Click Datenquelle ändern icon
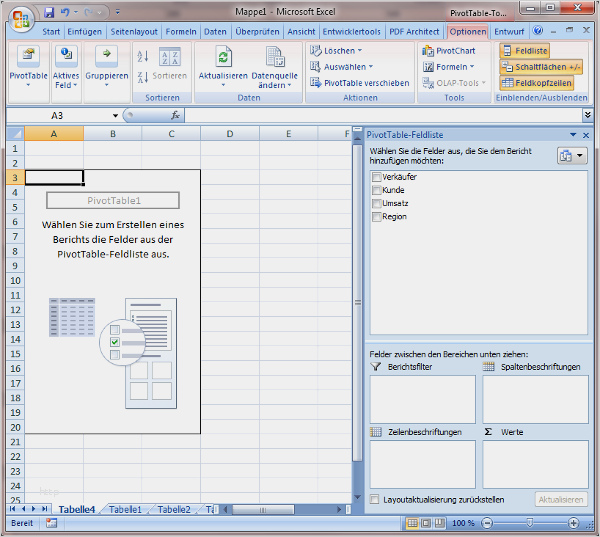600x537 pixels. click(275, 57)
